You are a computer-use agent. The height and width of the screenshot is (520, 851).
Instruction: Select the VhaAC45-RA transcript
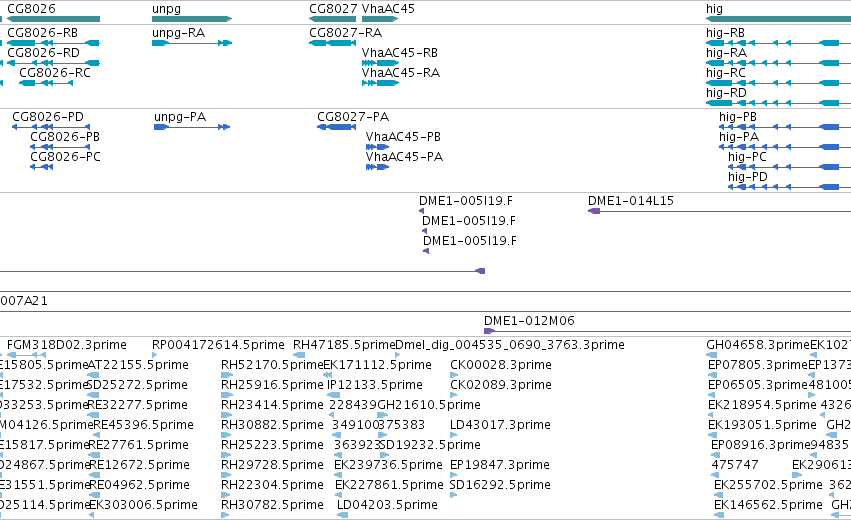pos(380,83)
